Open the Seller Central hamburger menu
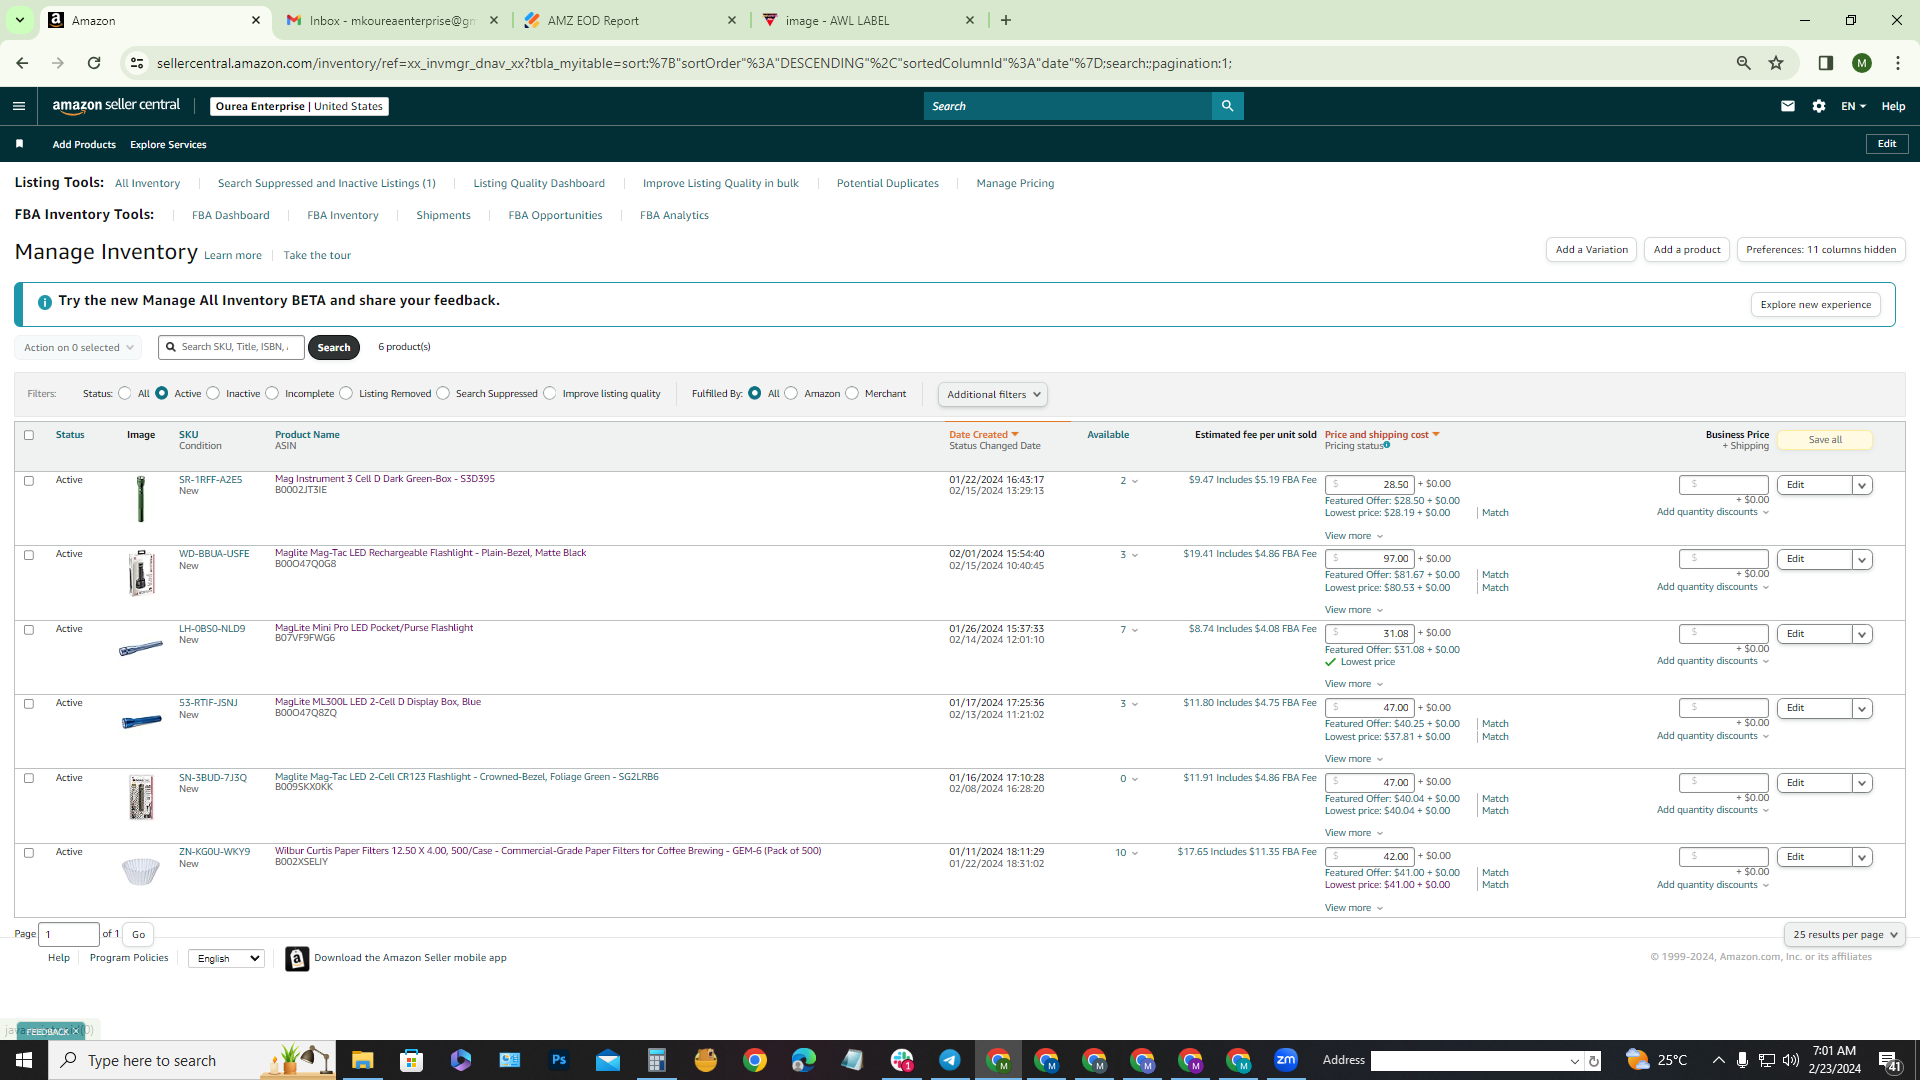The image size is (1920, 1080). 18,106
